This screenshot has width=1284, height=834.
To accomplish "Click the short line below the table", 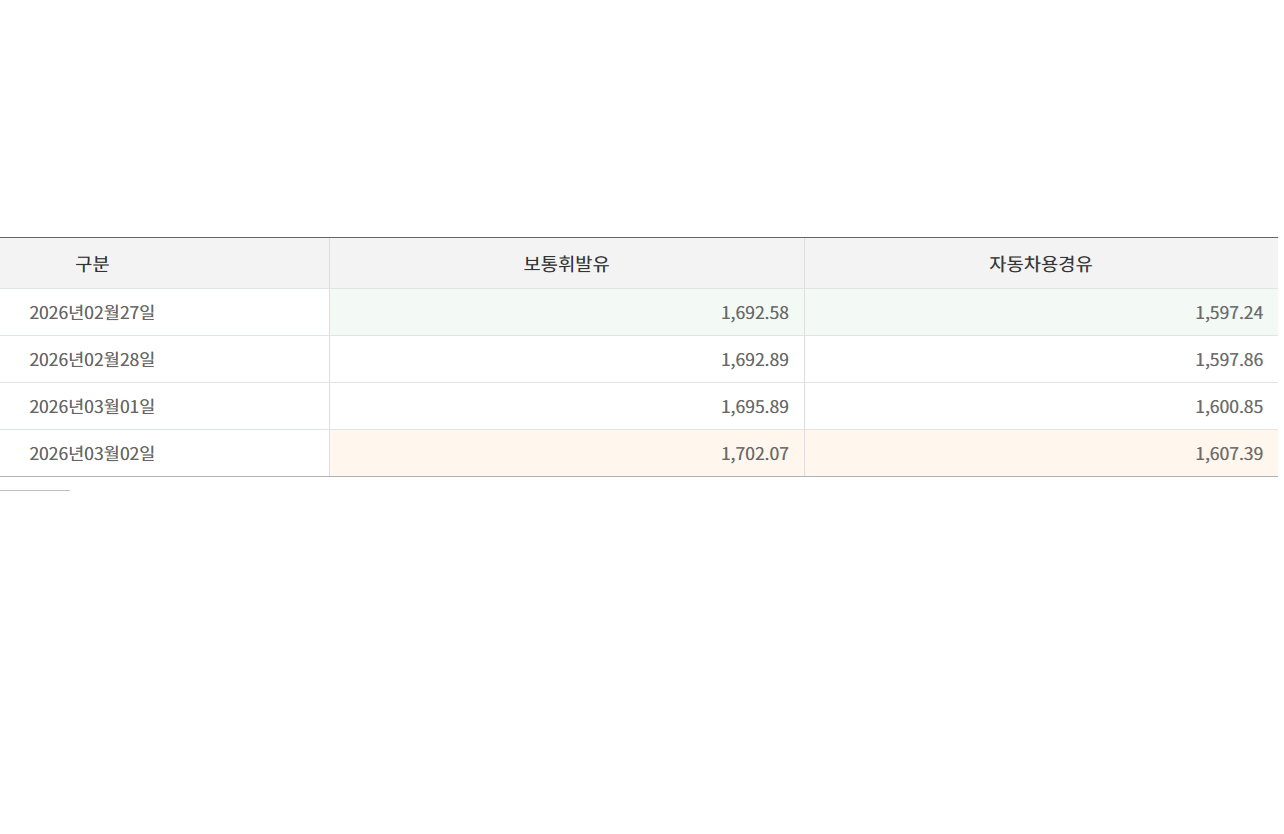I will click(x=35, y=491).
